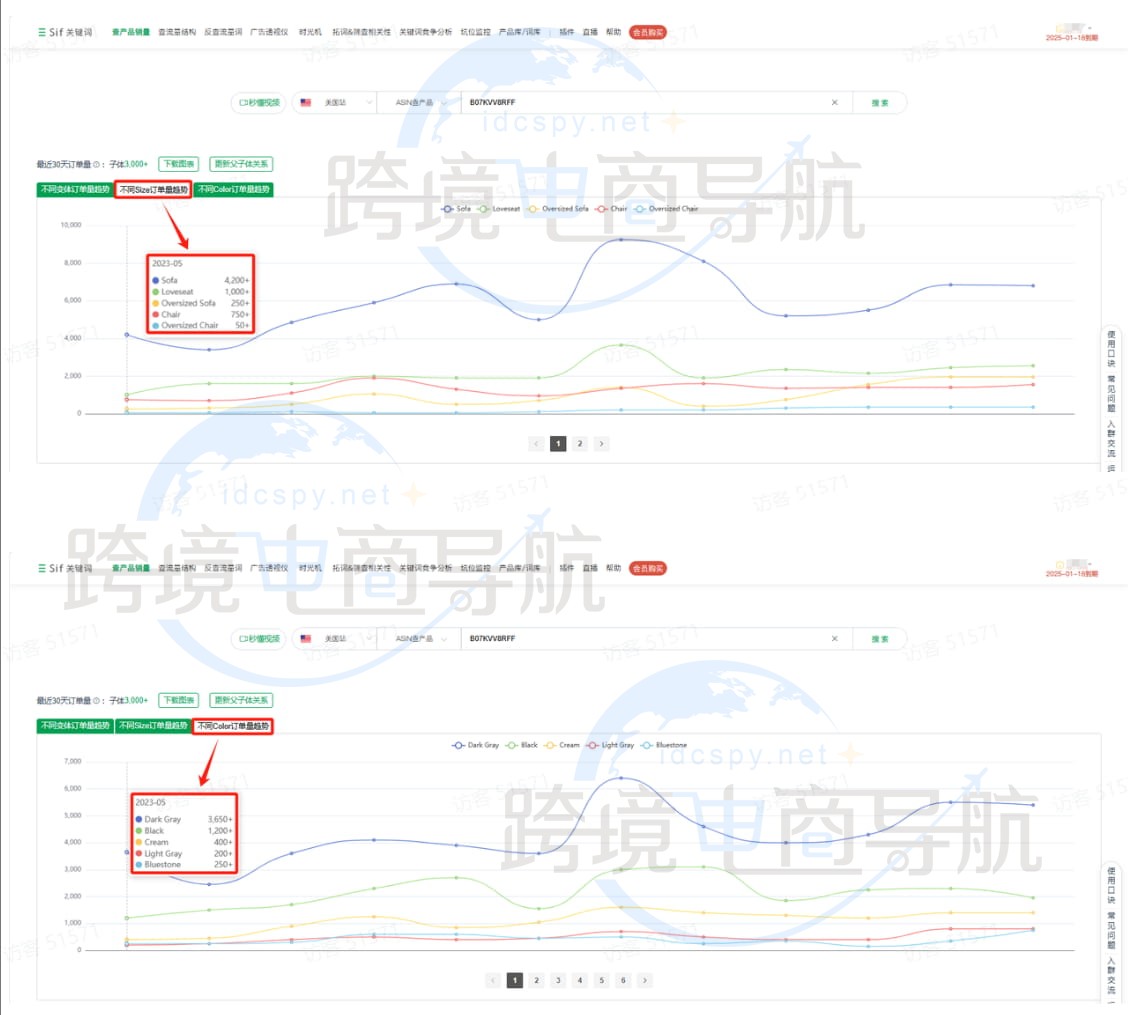
Task: Go to next page in the Color chart pagination
Action: (645, 980)
